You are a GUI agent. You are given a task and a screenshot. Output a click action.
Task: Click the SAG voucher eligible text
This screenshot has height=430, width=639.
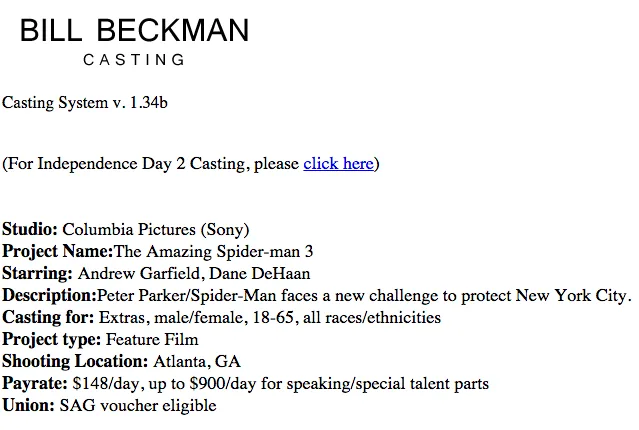(138, 406)
